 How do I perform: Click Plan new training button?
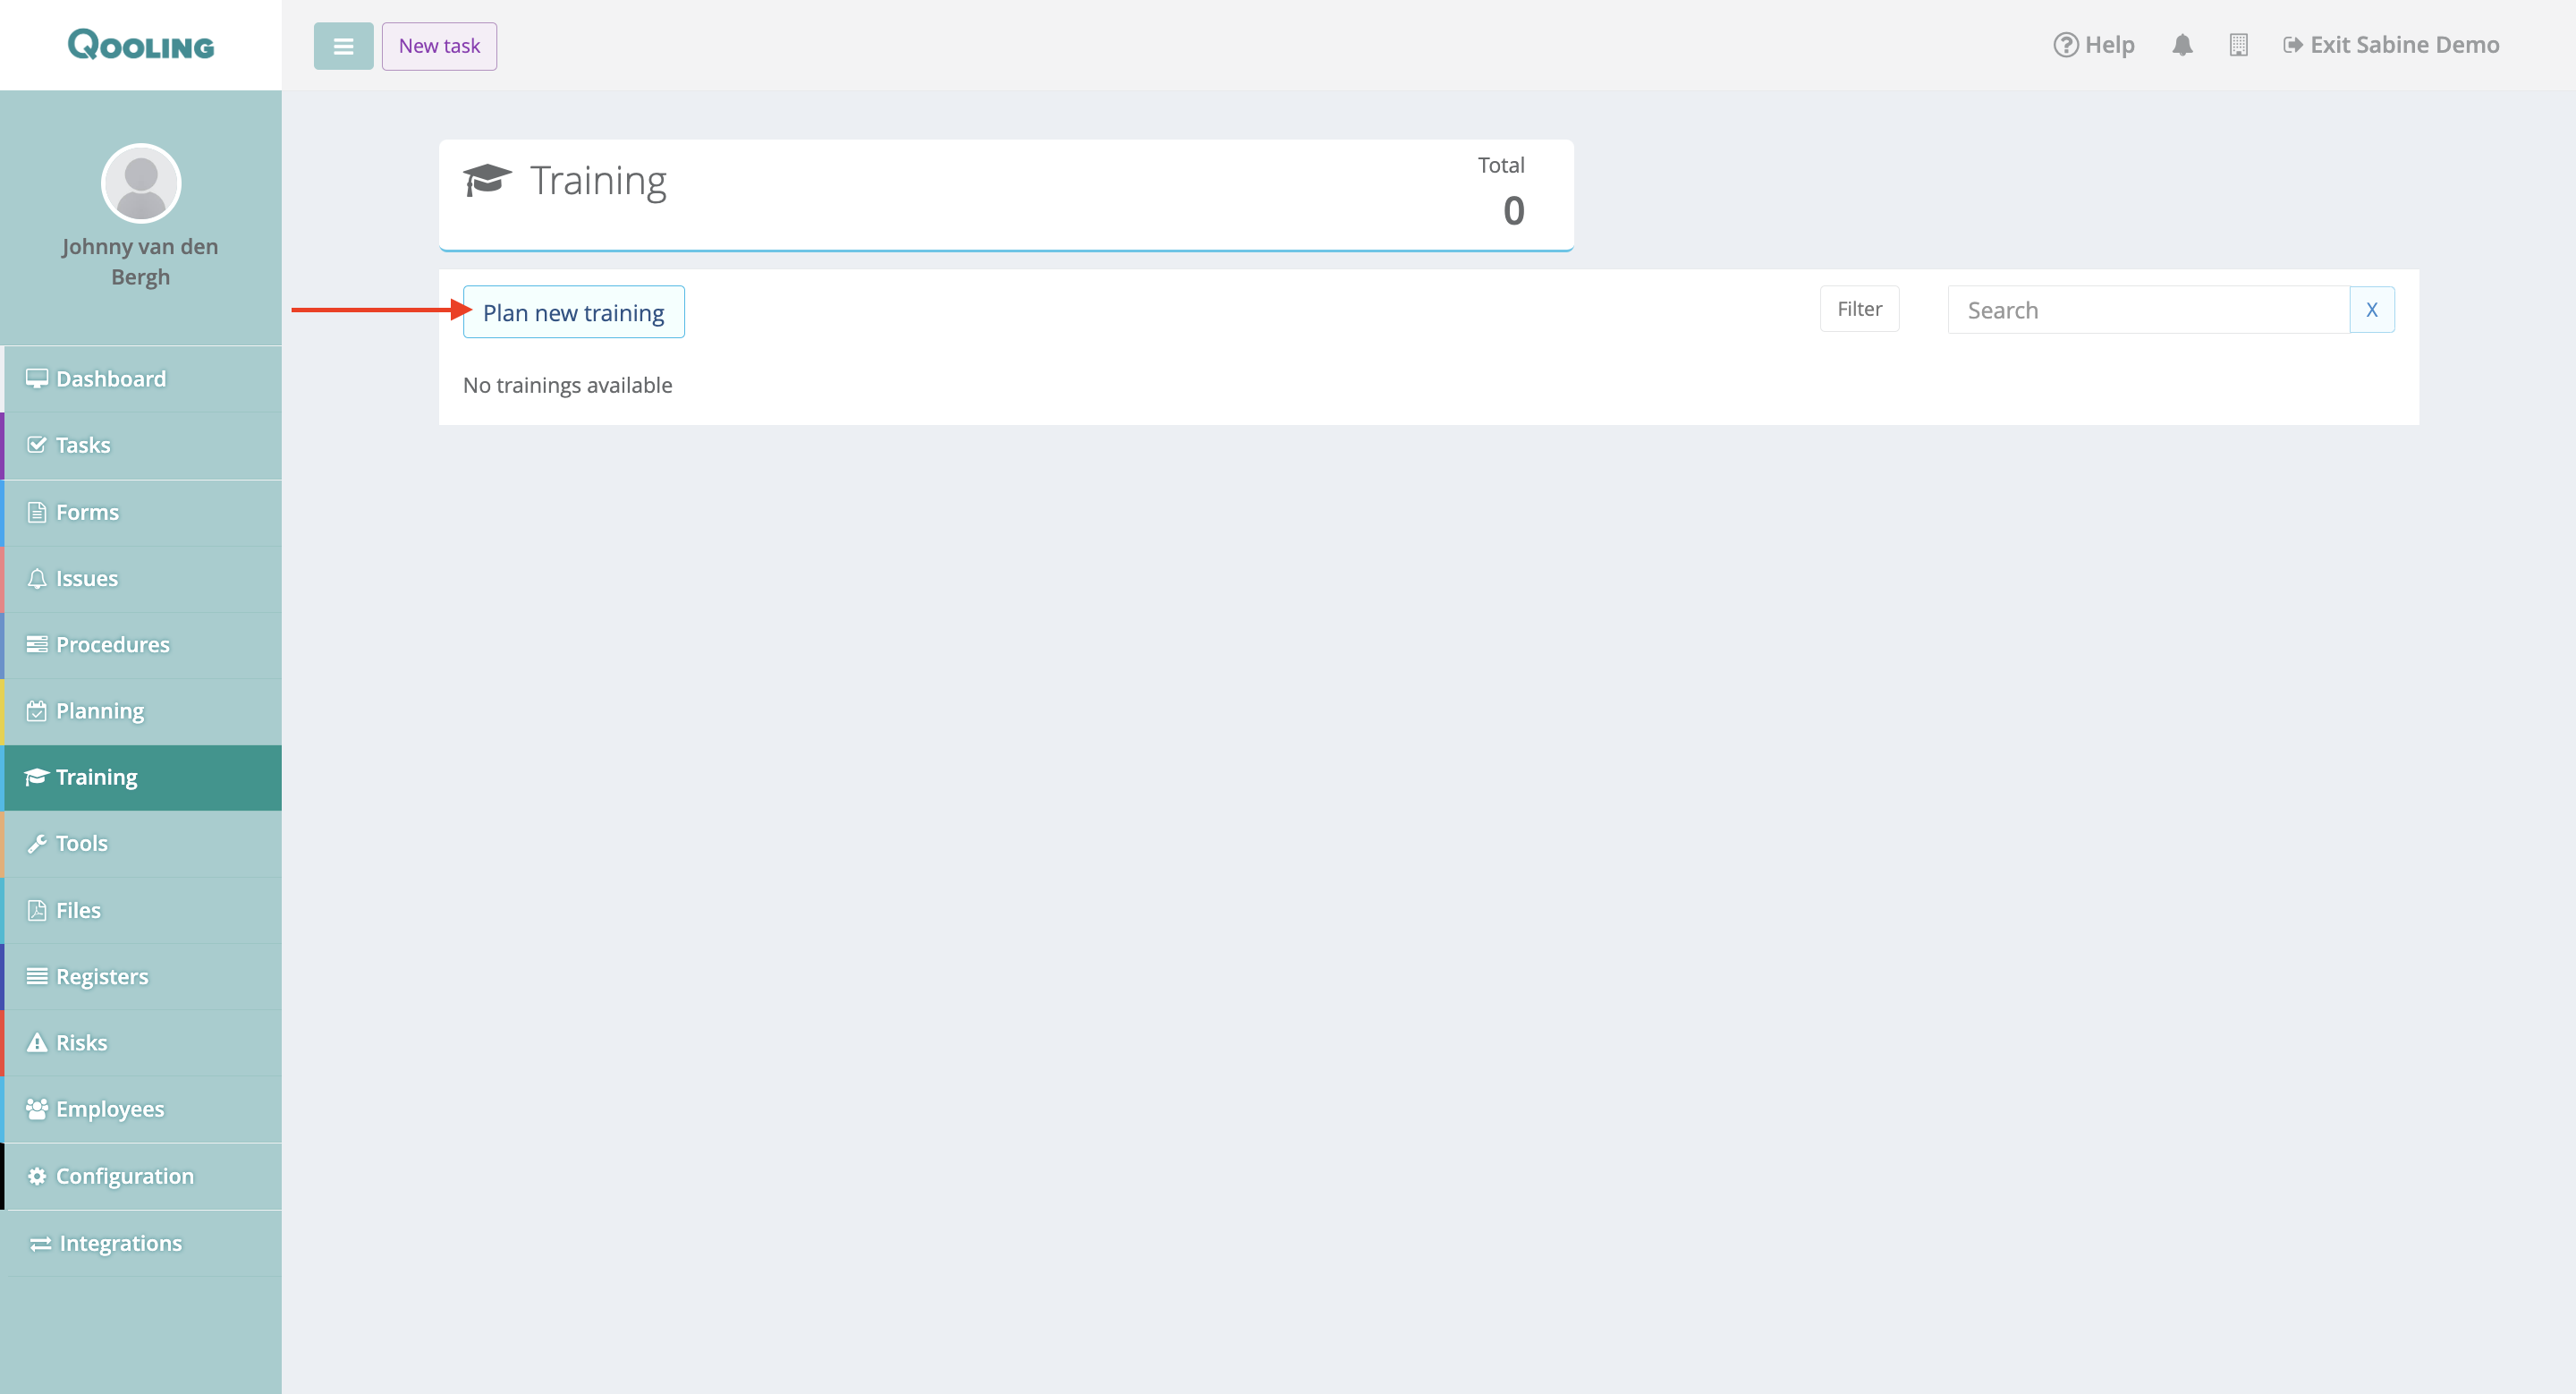coord(573,312)
